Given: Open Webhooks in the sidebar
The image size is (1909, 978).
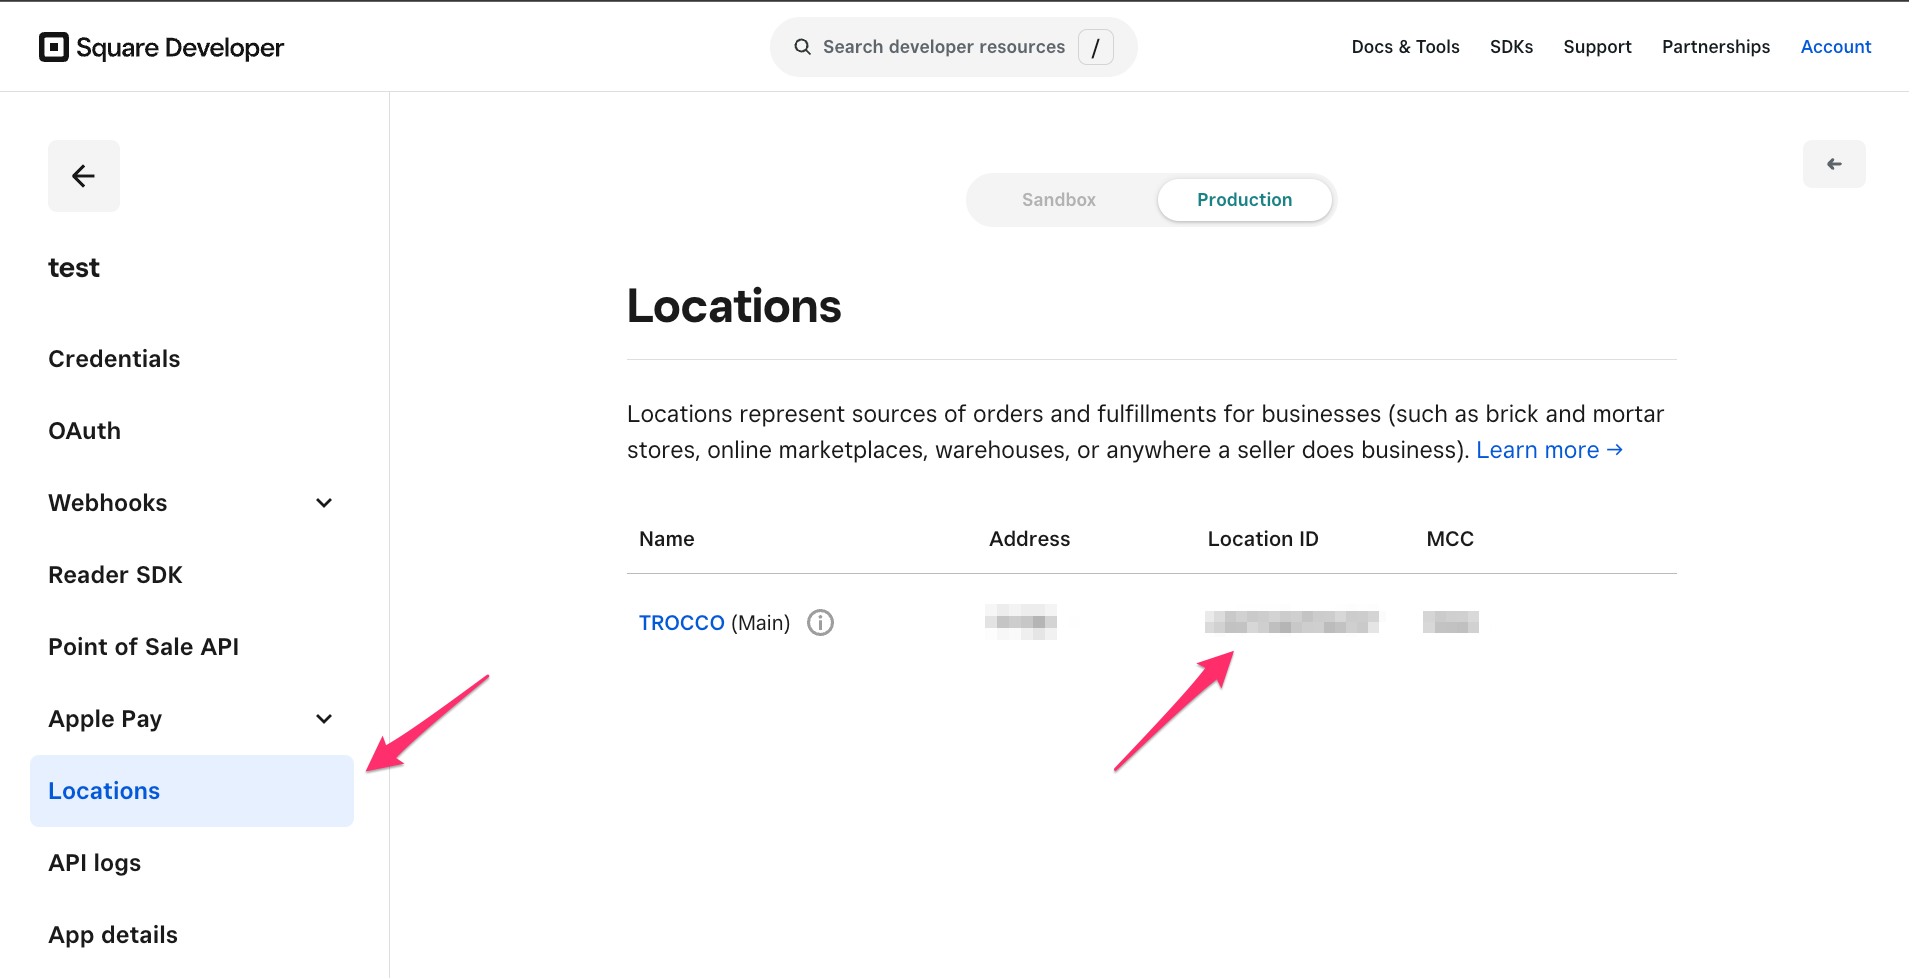Looking at the screenshot, I should coord(108,503).
